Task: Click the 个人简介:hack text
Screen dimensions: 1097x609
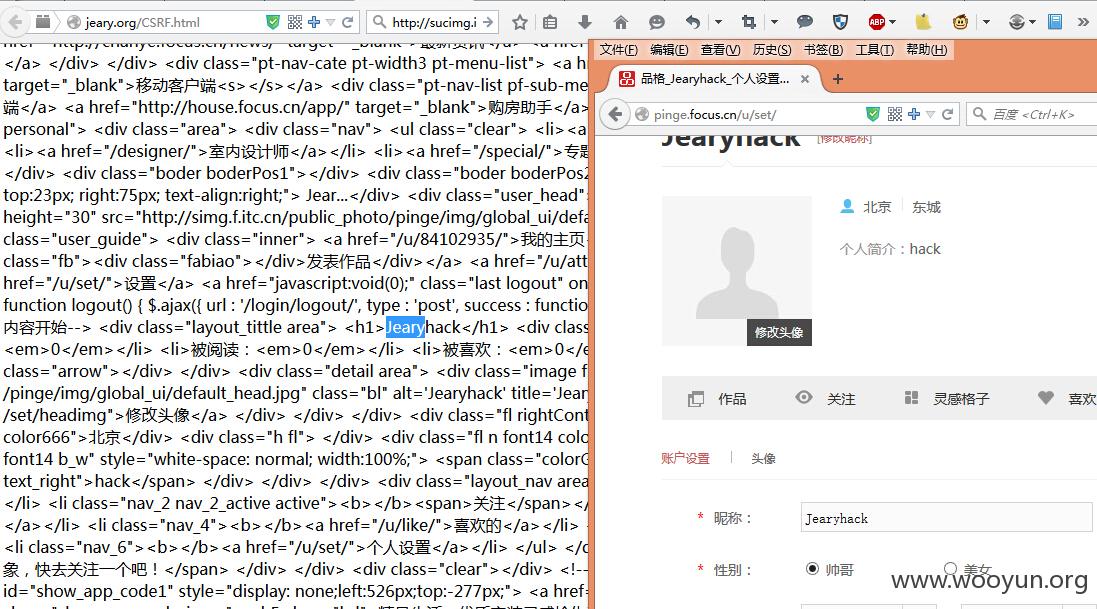Action: coord(890,249)
